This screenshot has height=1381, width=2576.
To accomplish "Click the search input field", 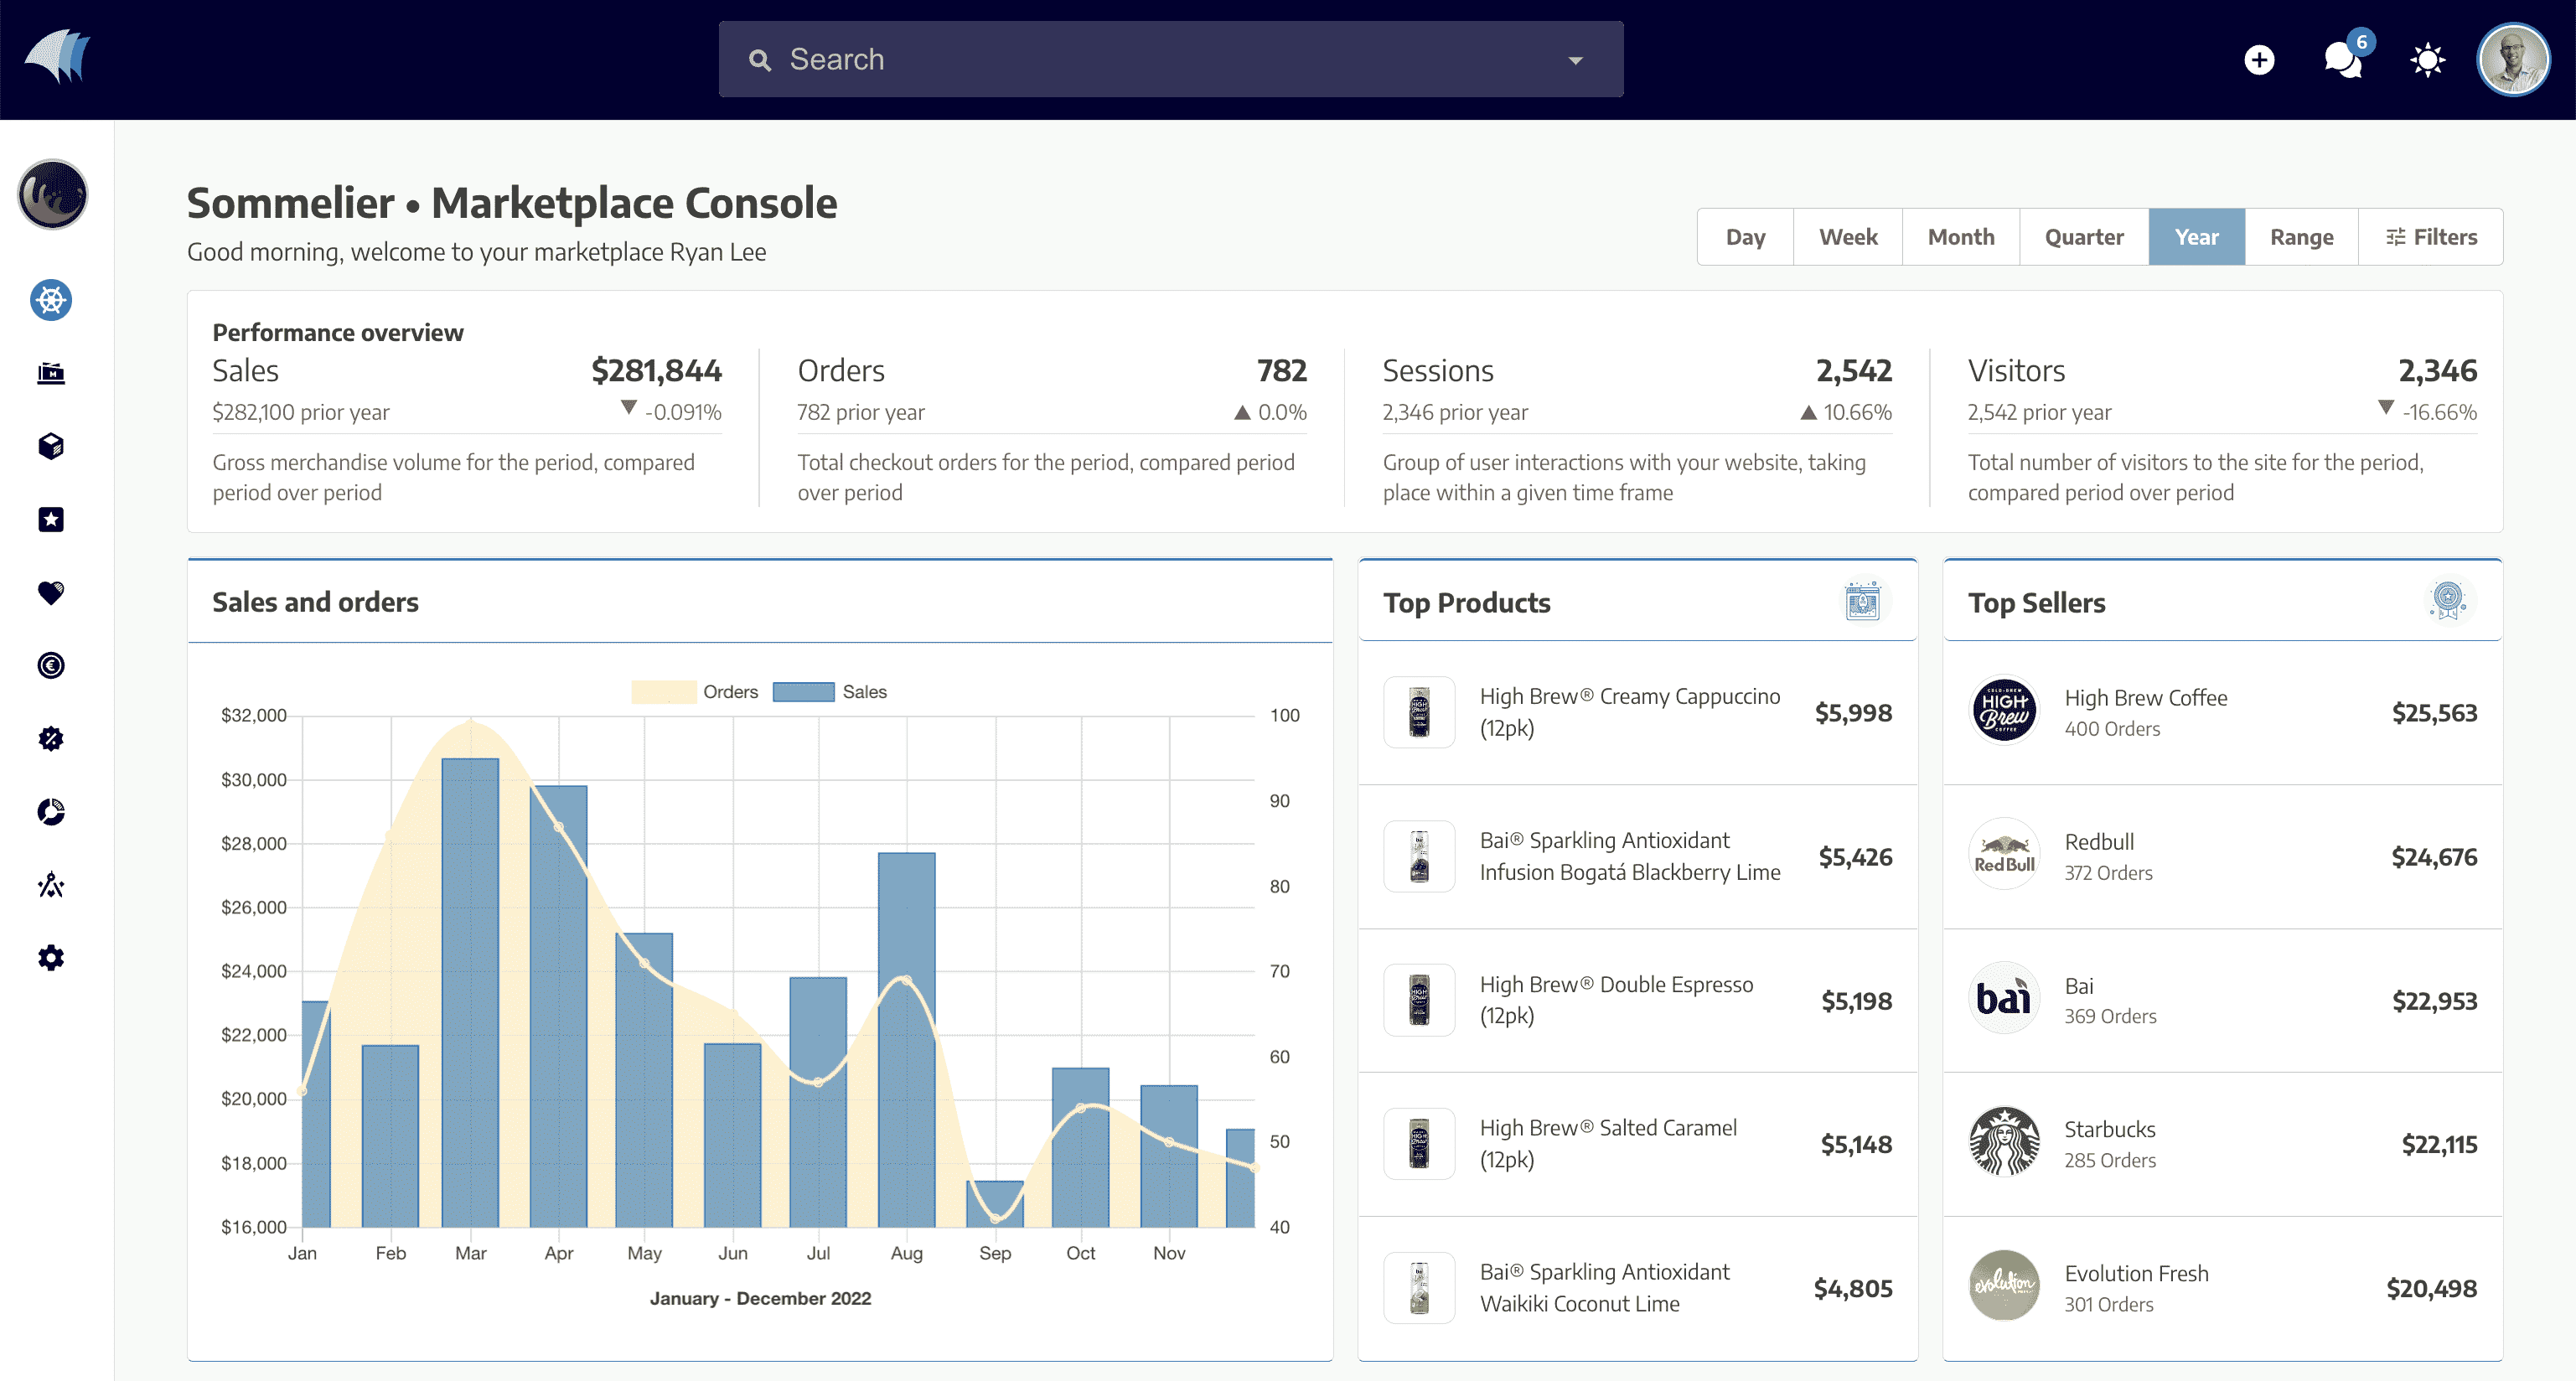I will pyautogui.click(x=1166, y=58).
